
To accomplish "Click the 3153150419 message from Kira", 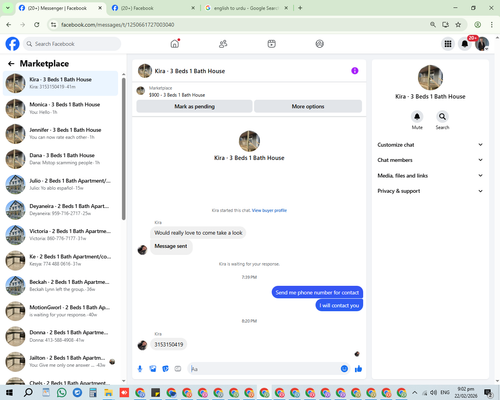I will coord(169,344).
